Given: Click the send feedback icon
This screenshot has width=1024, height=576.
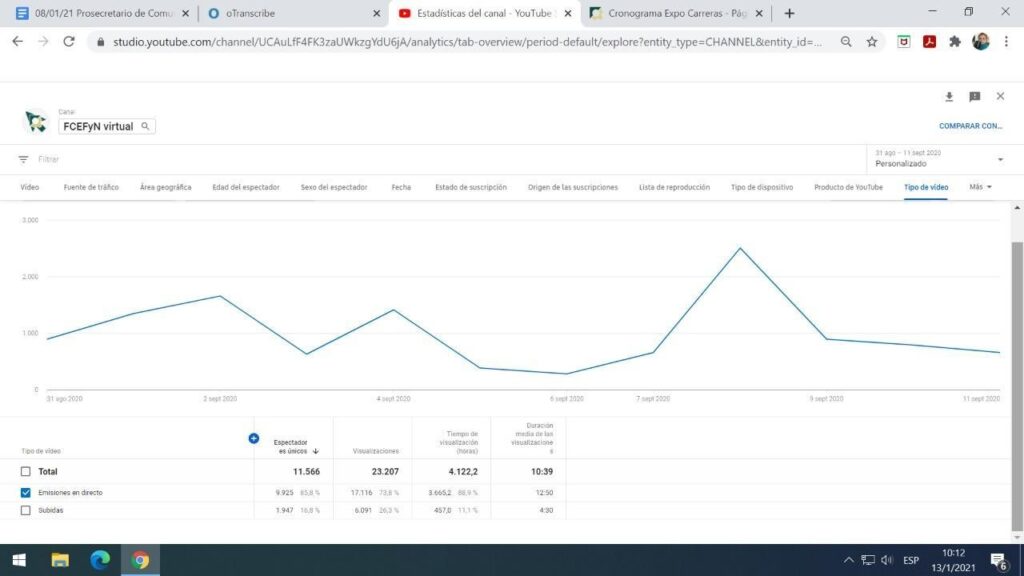Looking at the screenshot, I should point(974,97).
